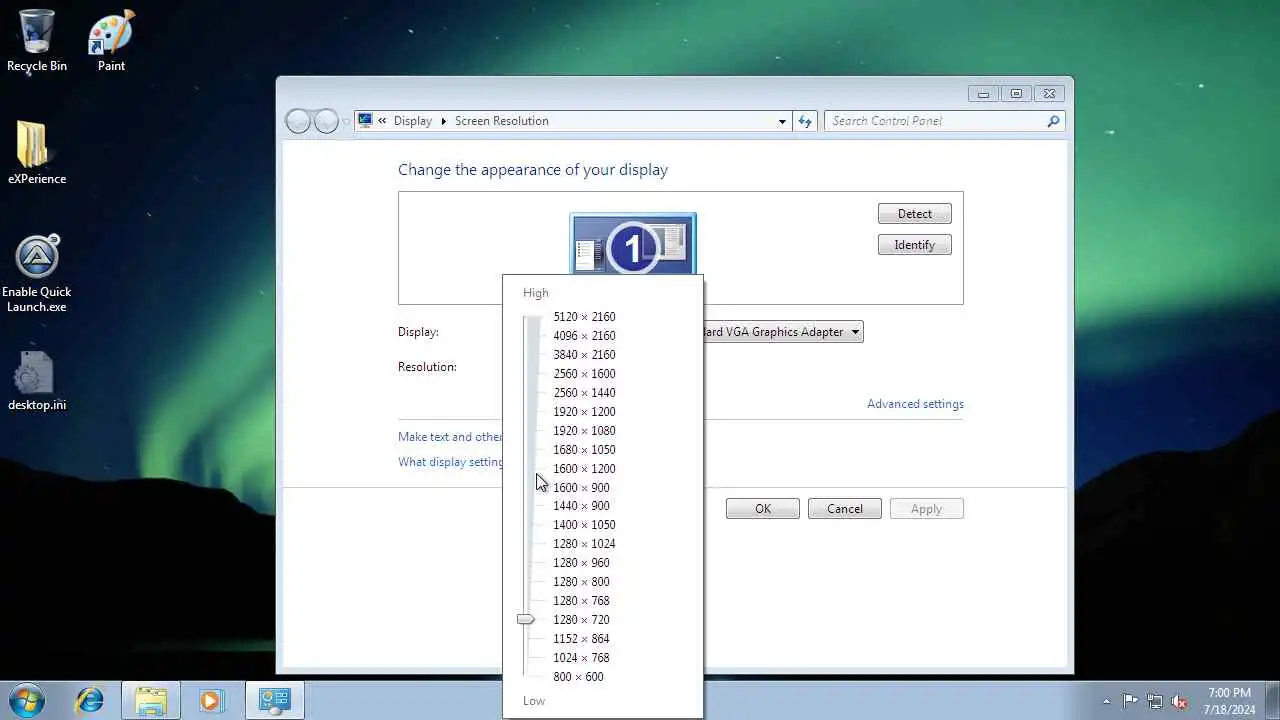This screenshot has width=1280, height=720.
Task: Show hidden tray icons arrow
Action: (x=1106, y=701)
